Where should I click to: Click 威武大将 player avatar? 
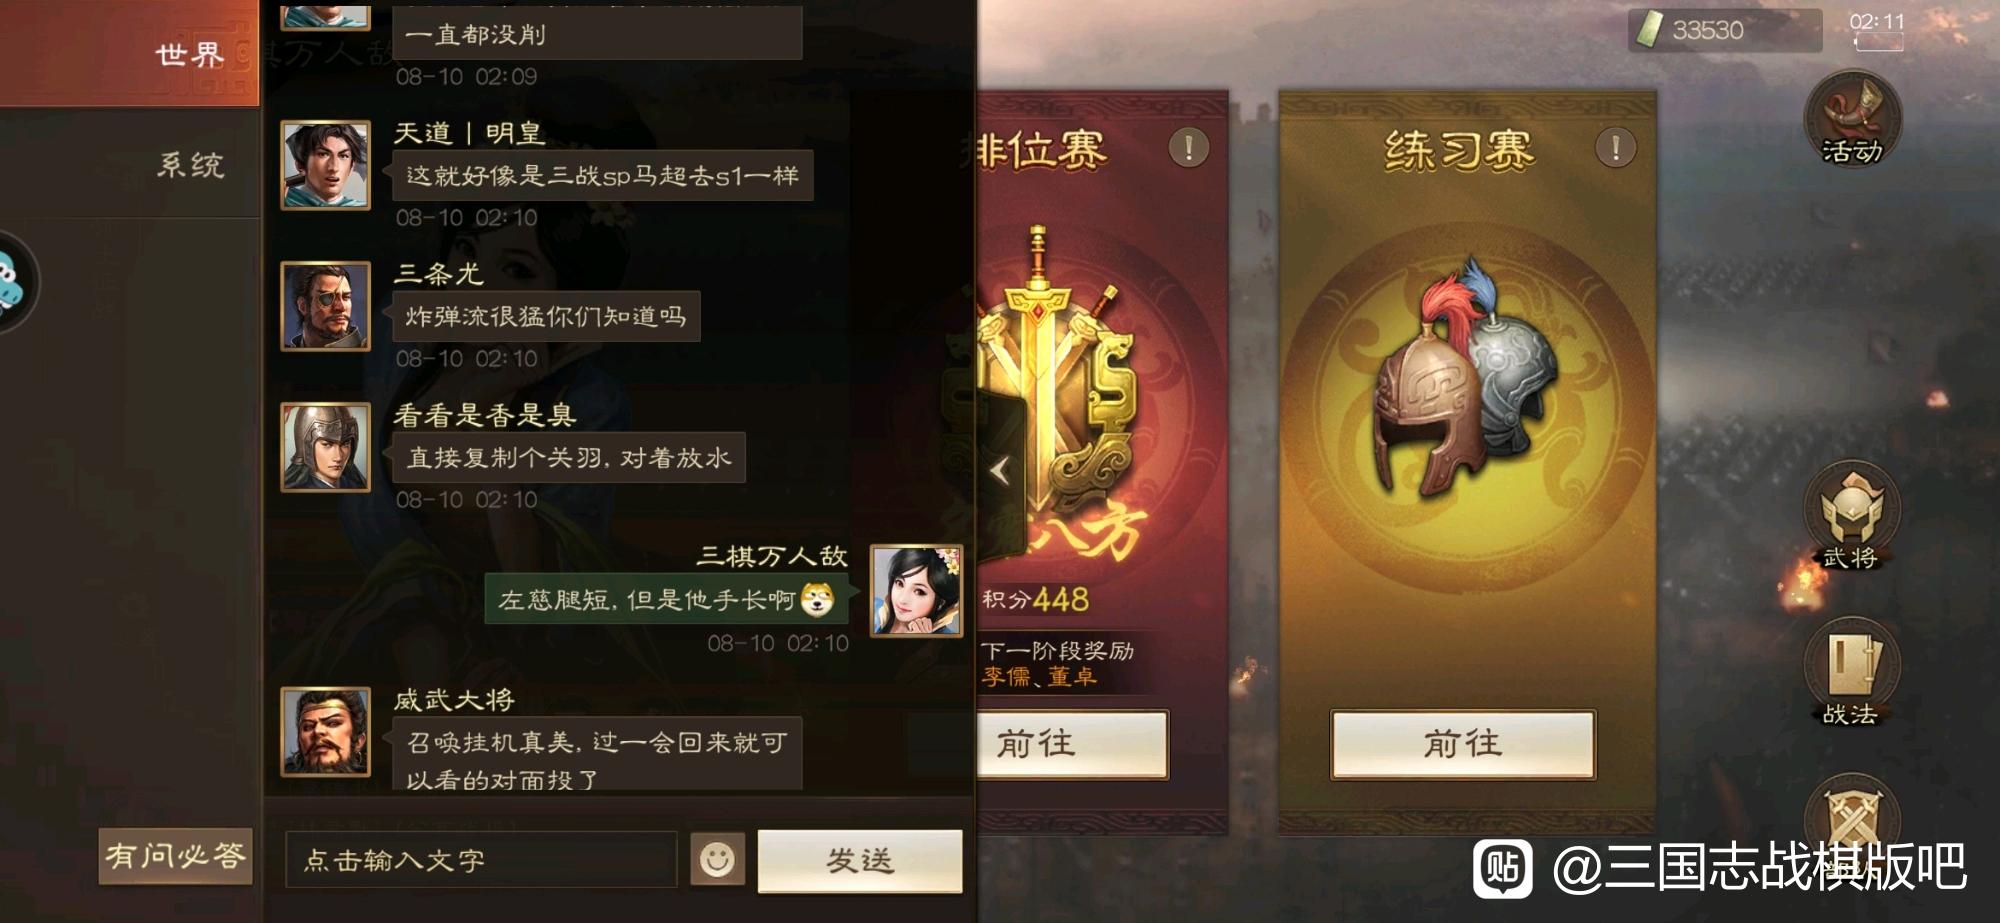coord(325,732)
